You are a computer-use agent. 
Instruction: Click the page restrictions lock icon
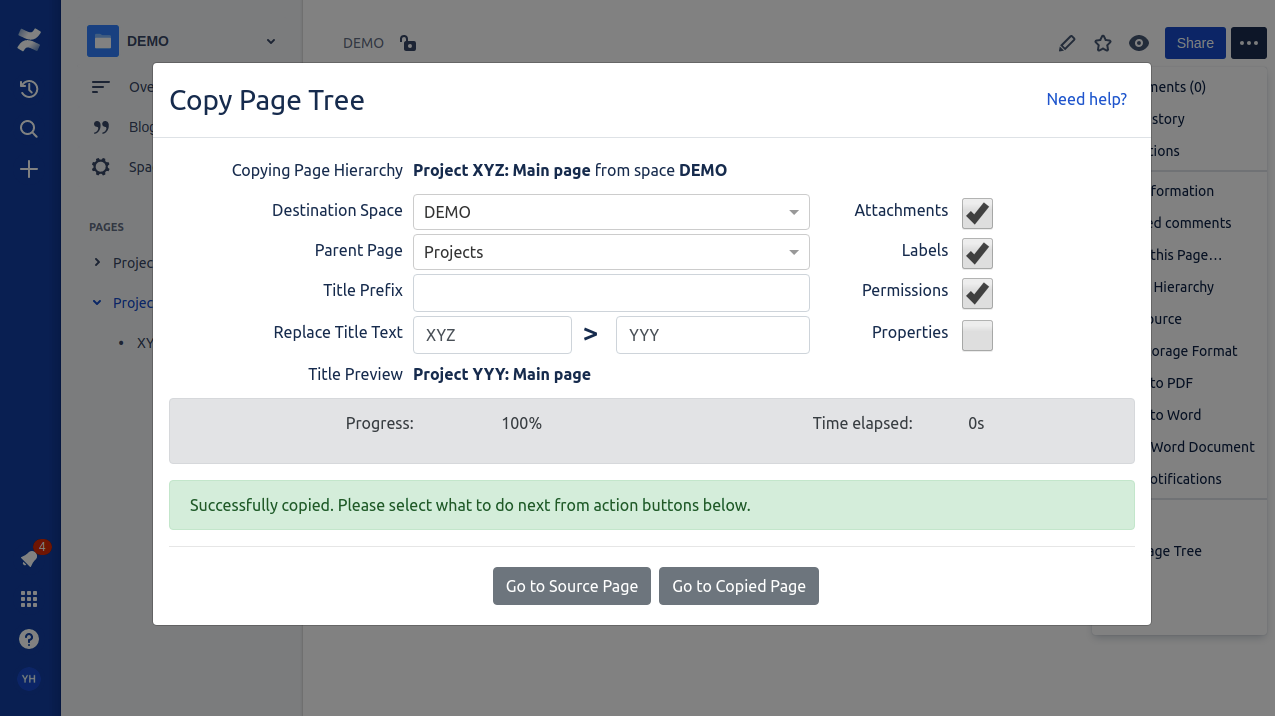click(407, 43)
